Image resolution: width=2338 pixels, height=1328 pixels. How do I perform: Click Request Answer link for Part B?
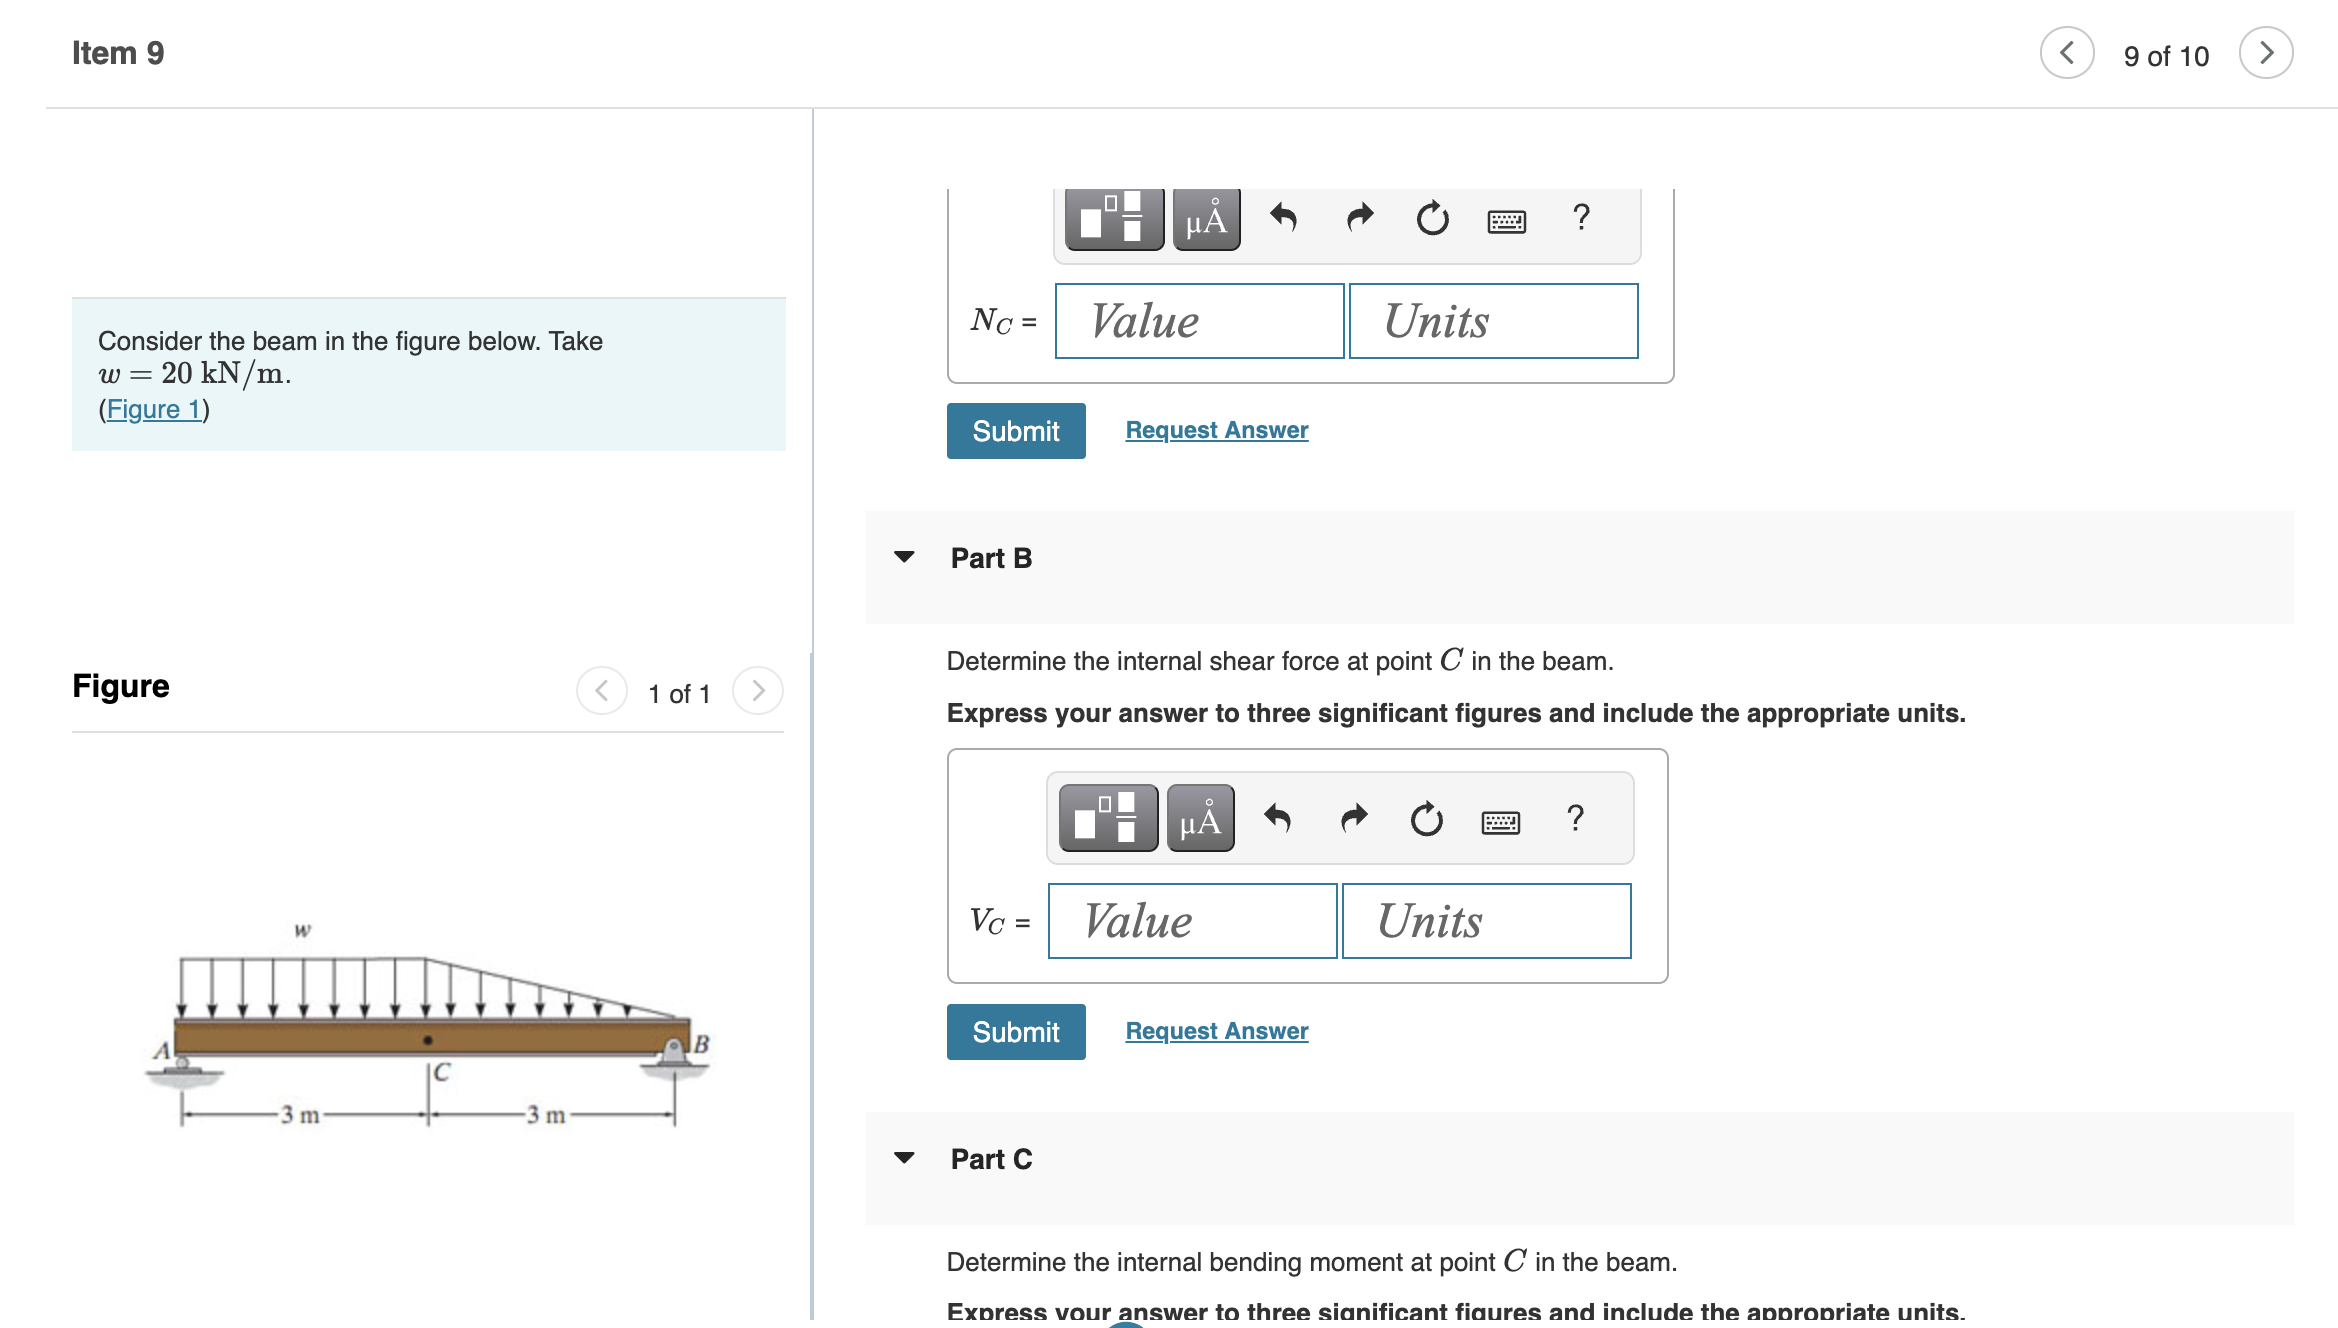pyautogui.click(x=1217, y=1028)
